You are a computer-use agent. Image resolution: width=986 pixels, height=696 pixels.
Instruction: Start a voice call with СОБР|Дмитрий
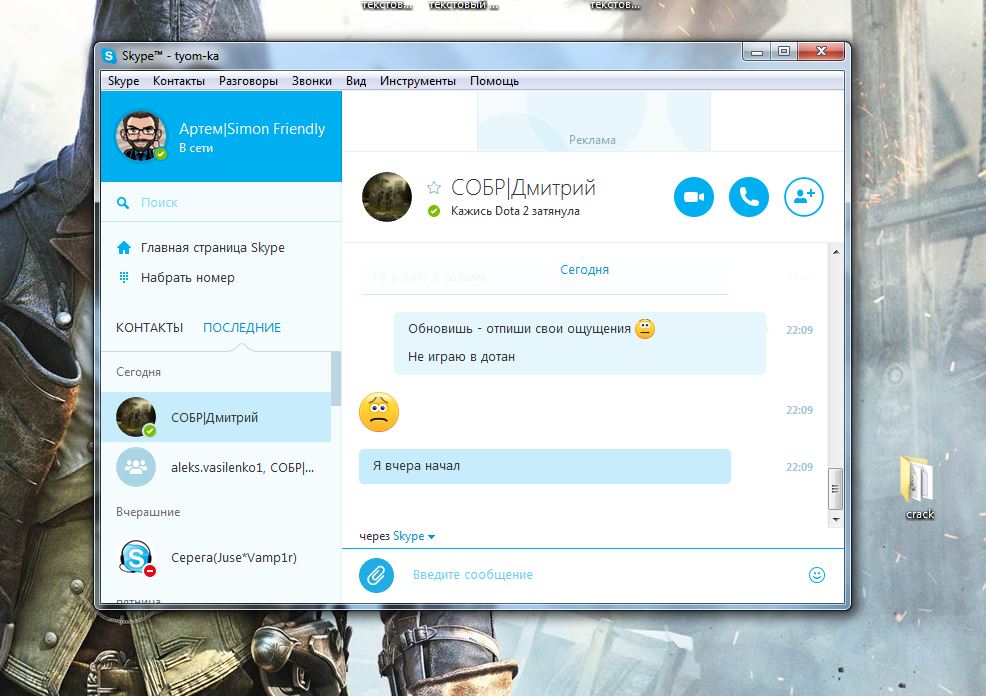(748, 197)
